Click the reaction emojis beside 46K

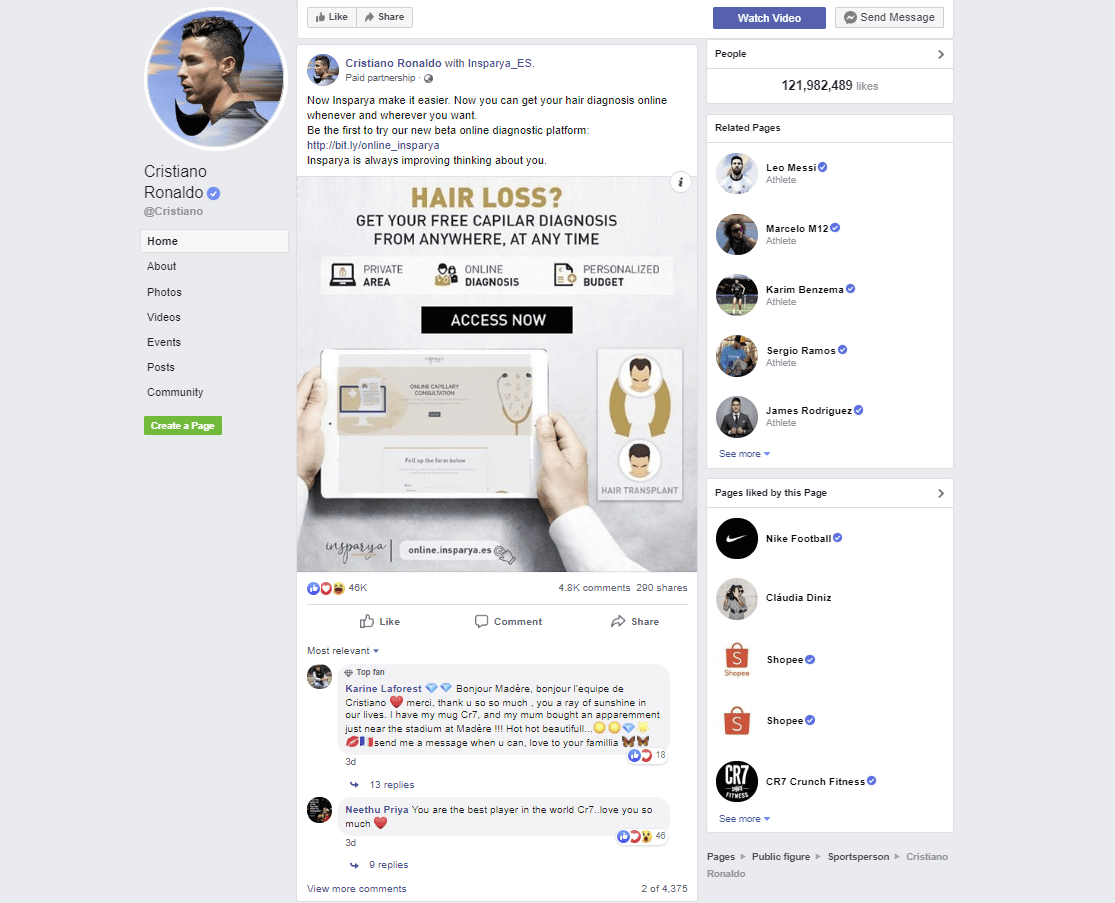pos(326,588)
